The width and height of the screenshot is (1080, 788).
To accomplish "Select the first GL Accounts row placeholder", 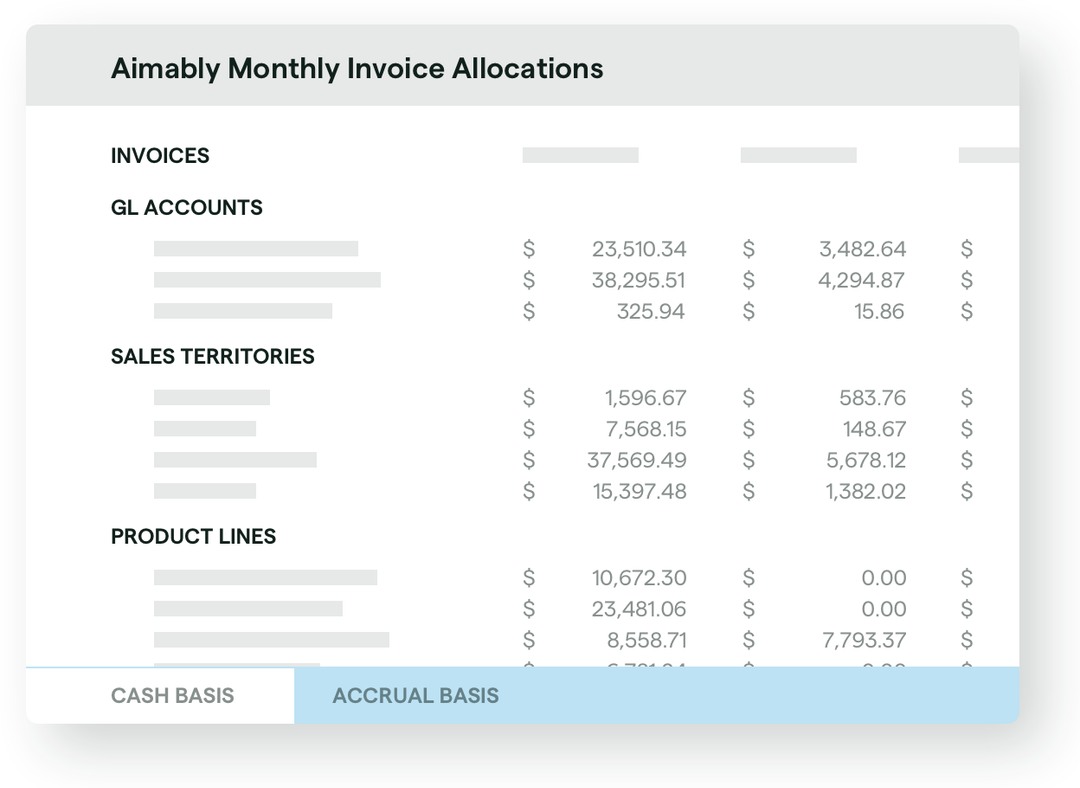I will [255, 248].
